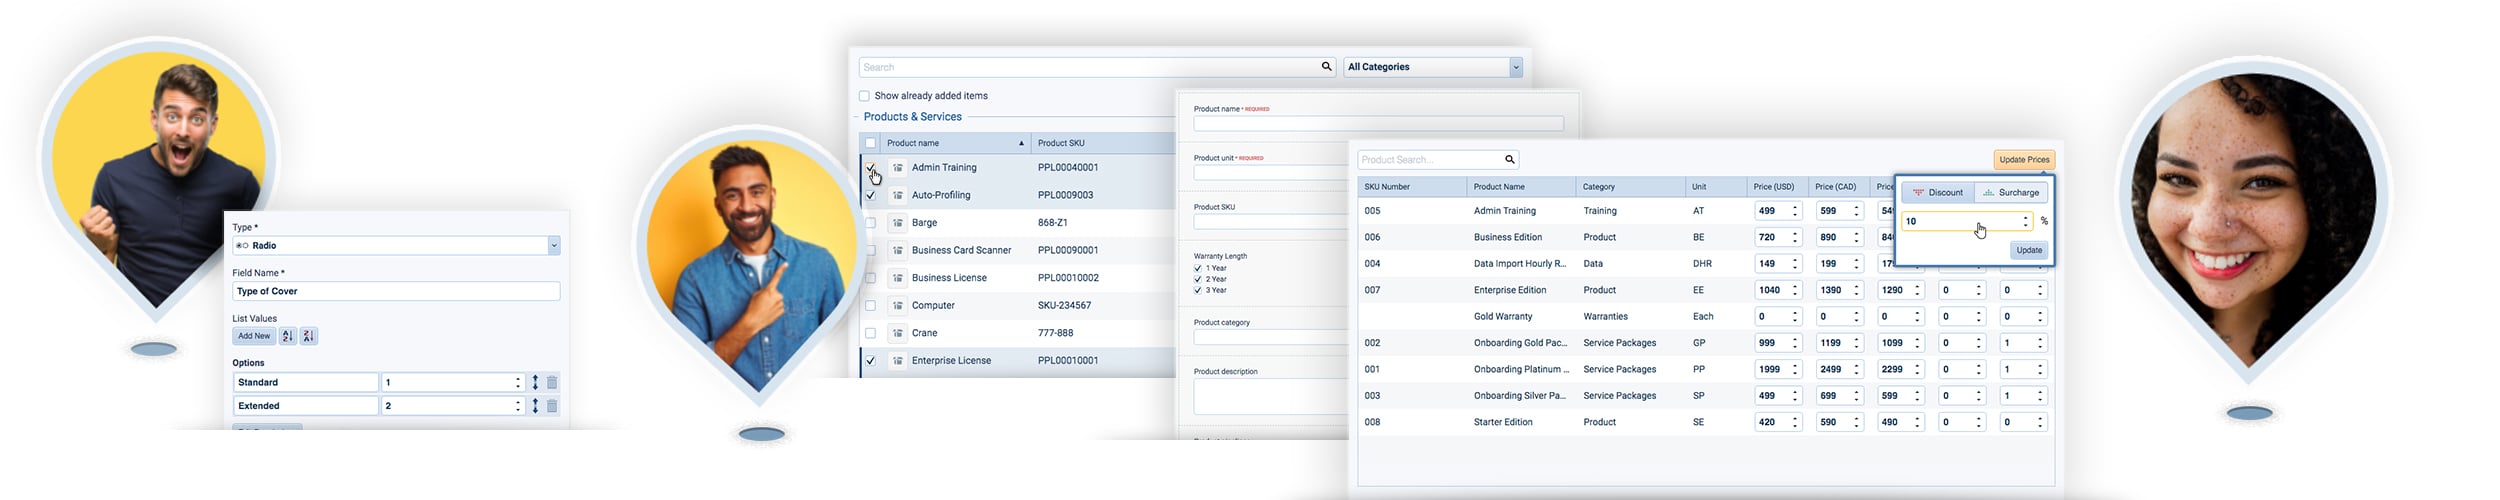Image resolution: width=2500 pixels, height=500 pixels.
Task: Toggle the 1 Year warranty checkbox
Action: (x=1198, y=268)
